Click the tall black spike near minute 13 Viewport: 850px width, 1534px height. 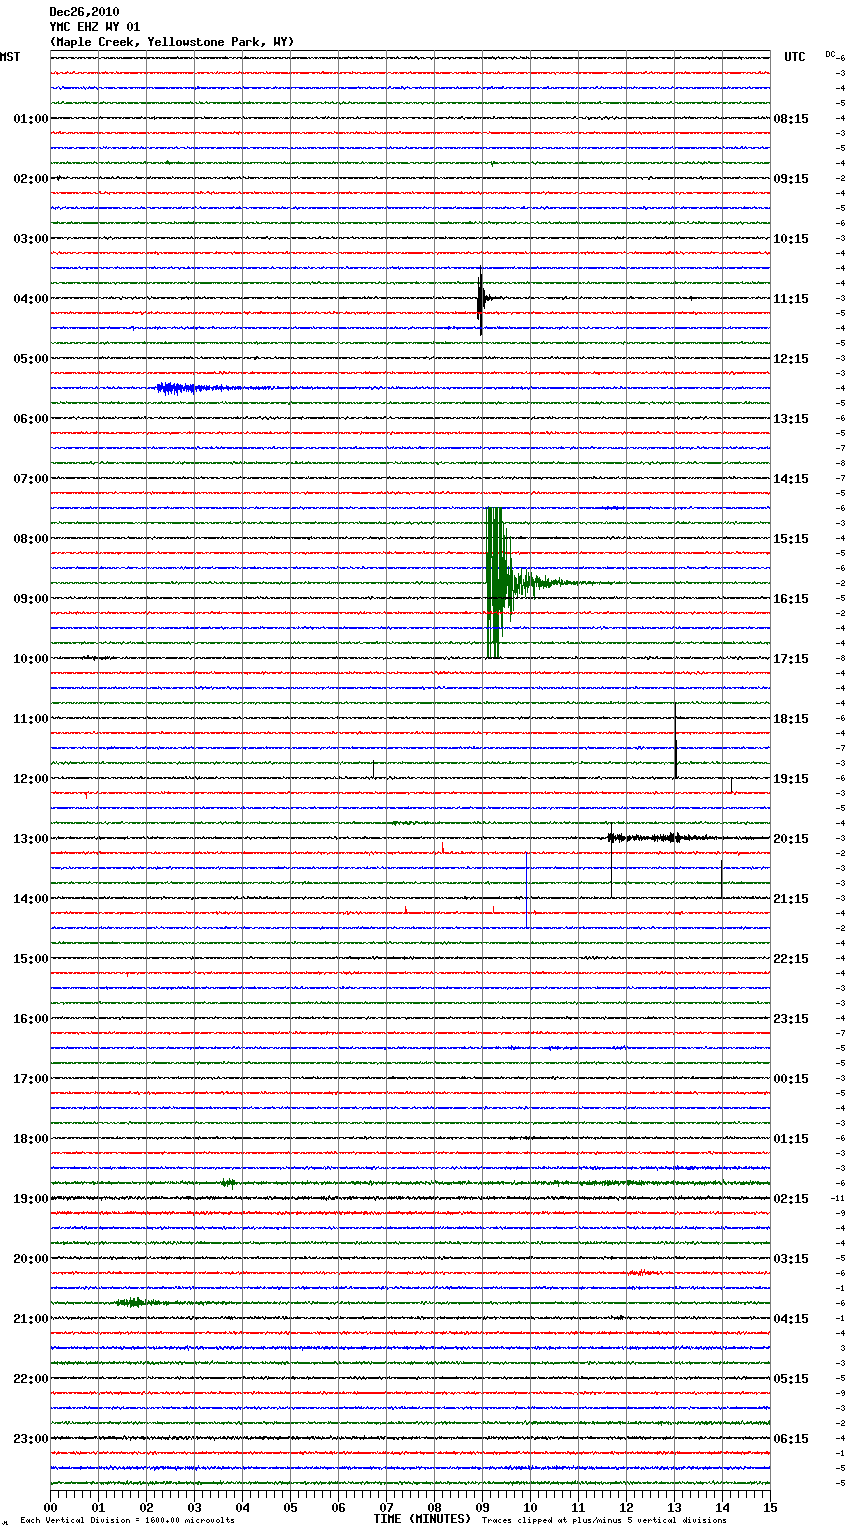676,741
